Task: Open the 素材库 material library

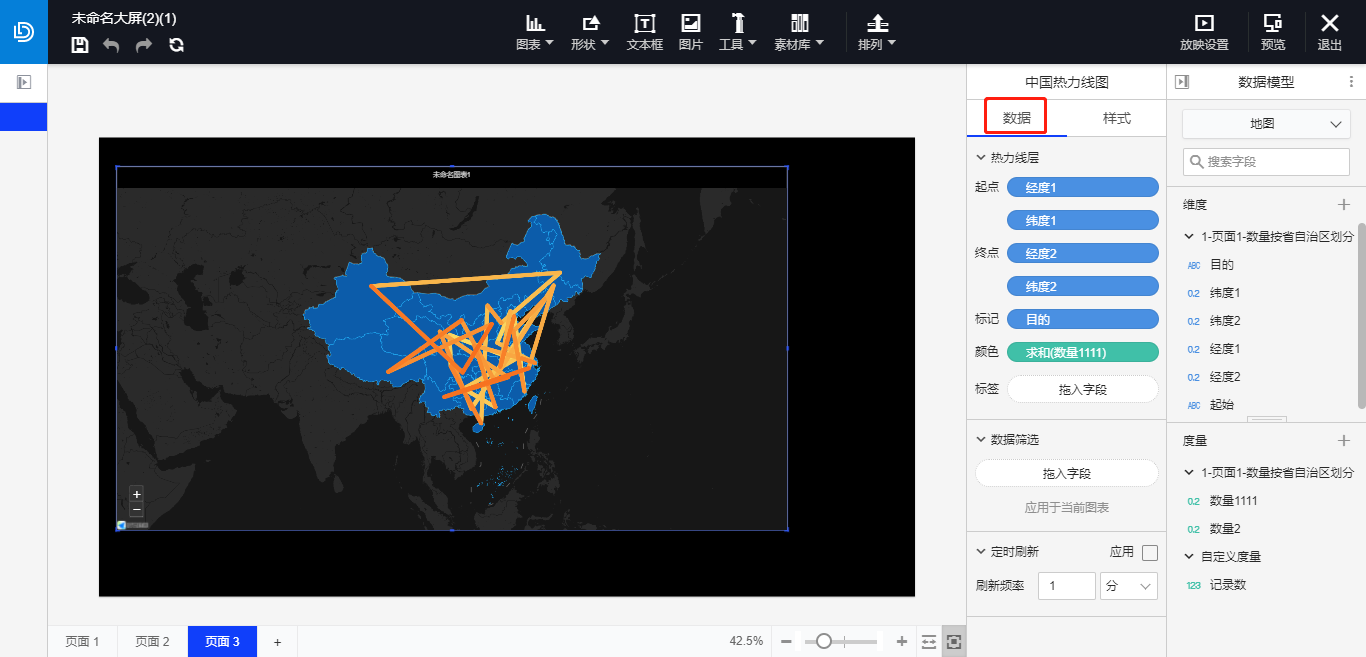Action: tap(799, 32)
